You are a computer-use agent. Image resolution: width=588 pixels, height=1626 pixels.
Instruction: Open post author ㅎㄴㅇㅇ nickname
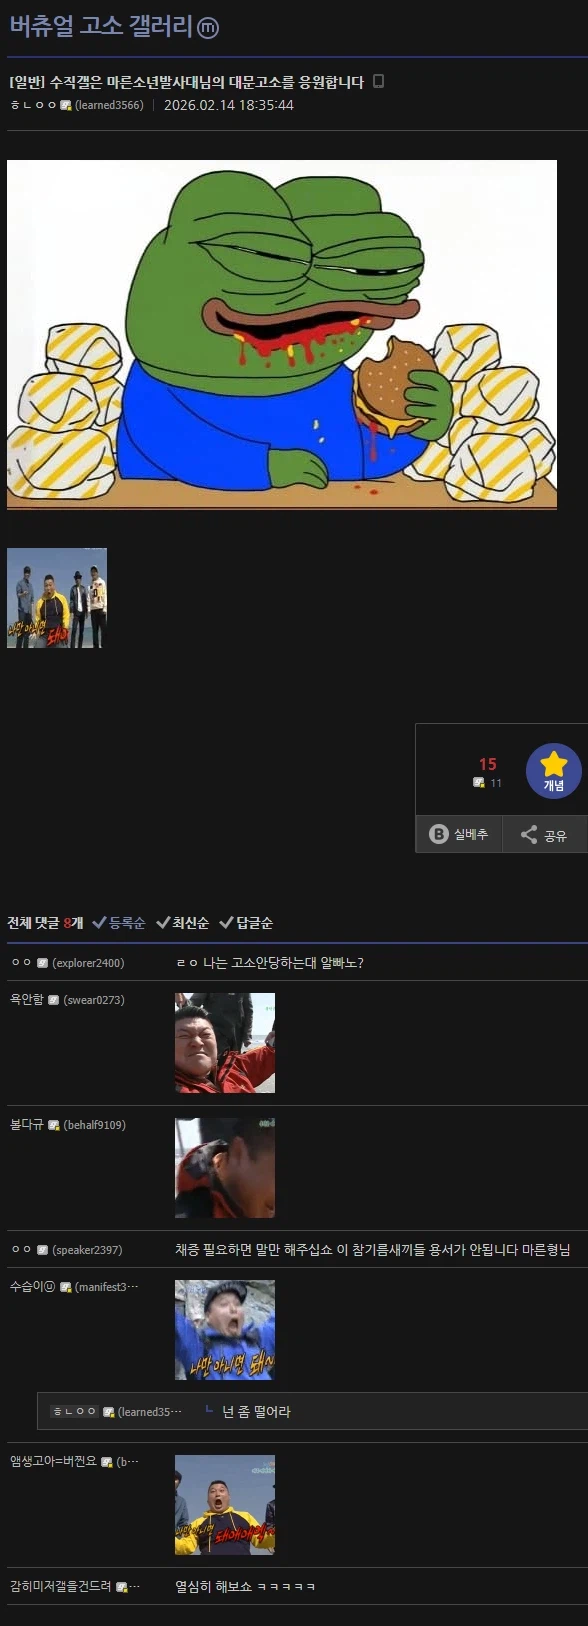[33, 105]
